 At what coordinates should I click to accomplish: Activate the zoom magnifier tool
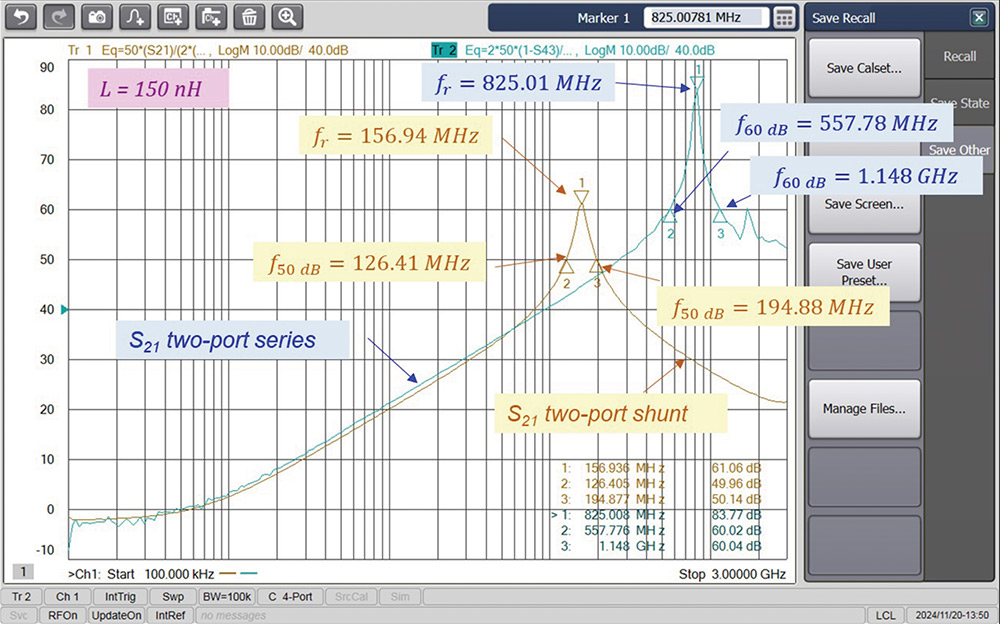(x=288, y=17)
